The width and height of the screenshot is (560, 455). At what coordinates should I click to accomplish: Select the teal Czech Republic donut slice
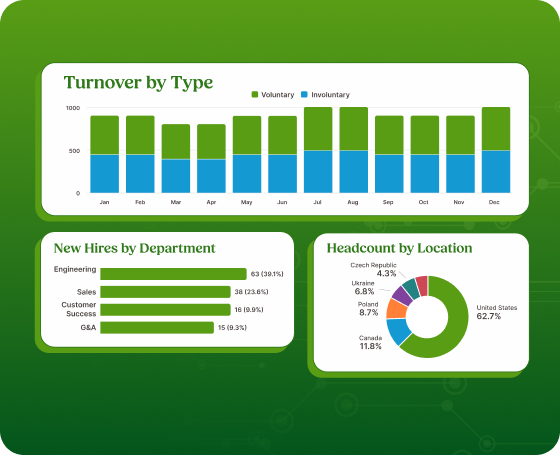click(411, 288)
